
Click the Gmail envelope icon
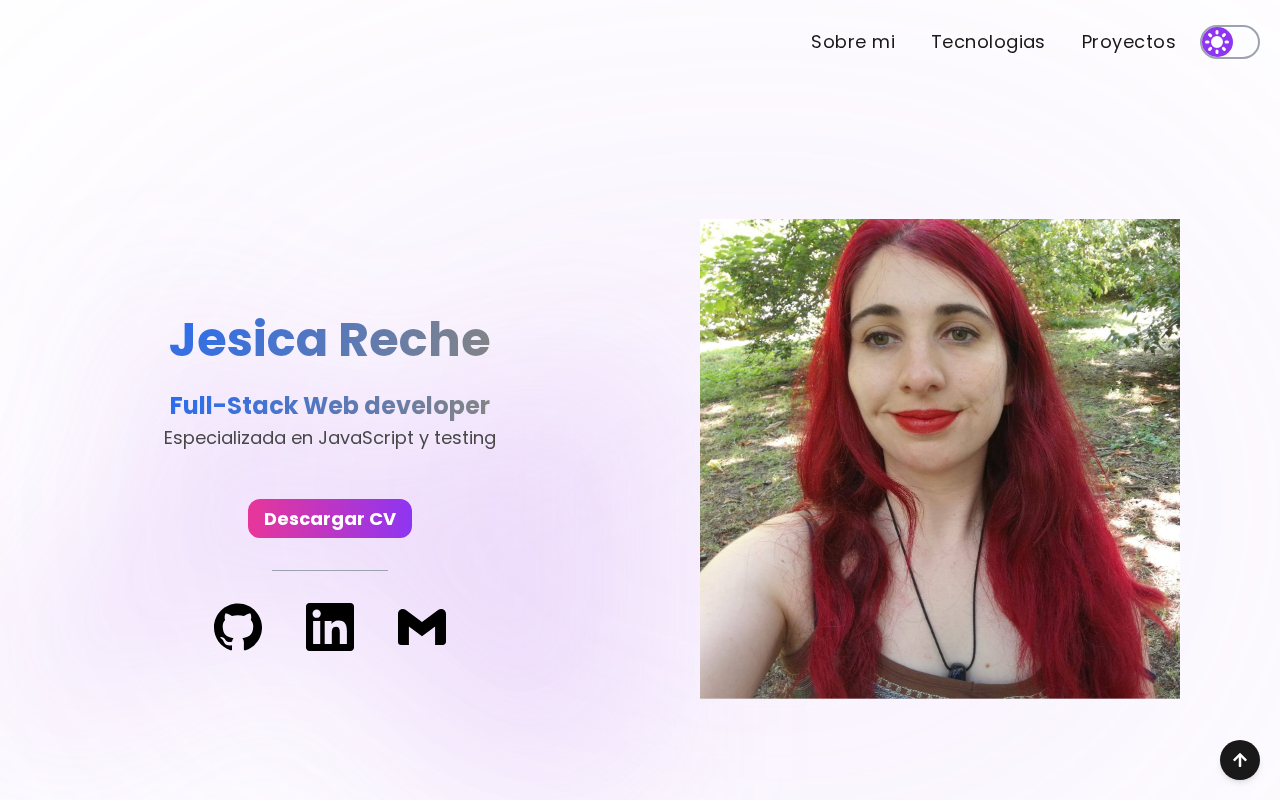point(422,627)
